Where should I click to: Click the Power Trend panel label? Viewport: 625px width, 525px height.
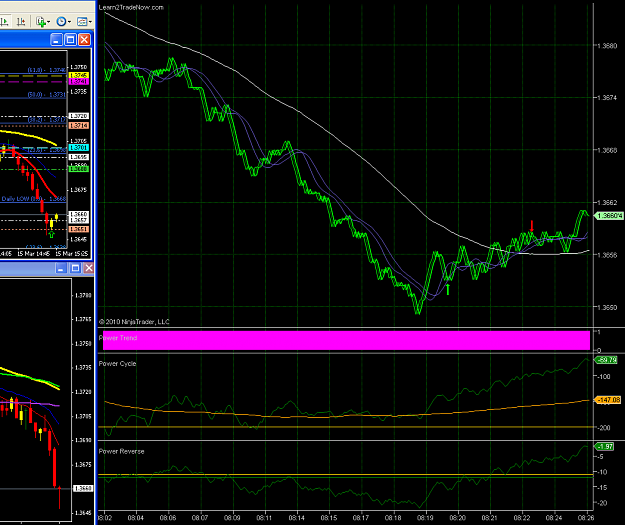[118, 338]
